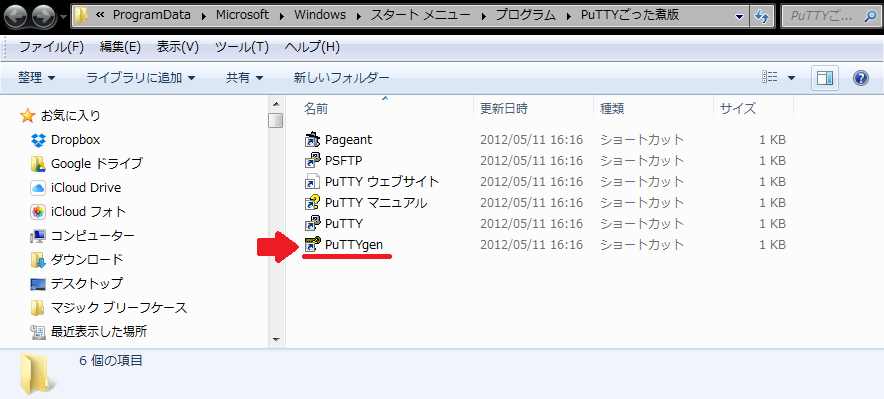Select the PuTTY ウェブサイト shortcut icon
This screenshot has width=884, height=399.
312,181
